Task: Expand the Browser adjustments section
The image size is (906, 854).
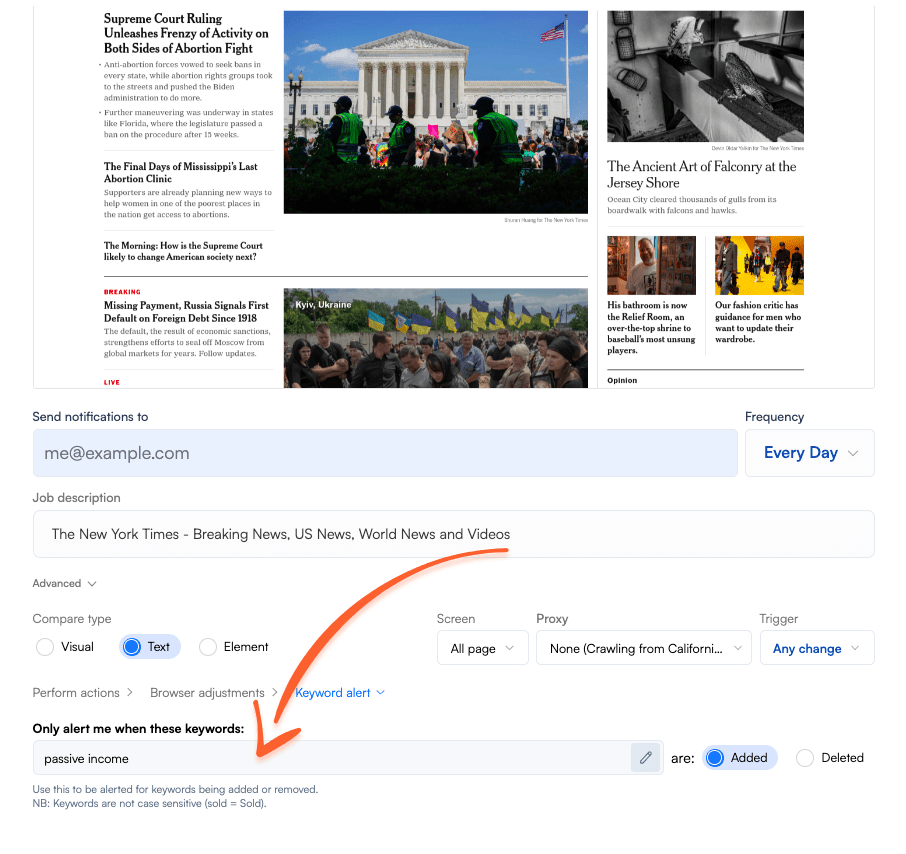Action: [214, 692]
